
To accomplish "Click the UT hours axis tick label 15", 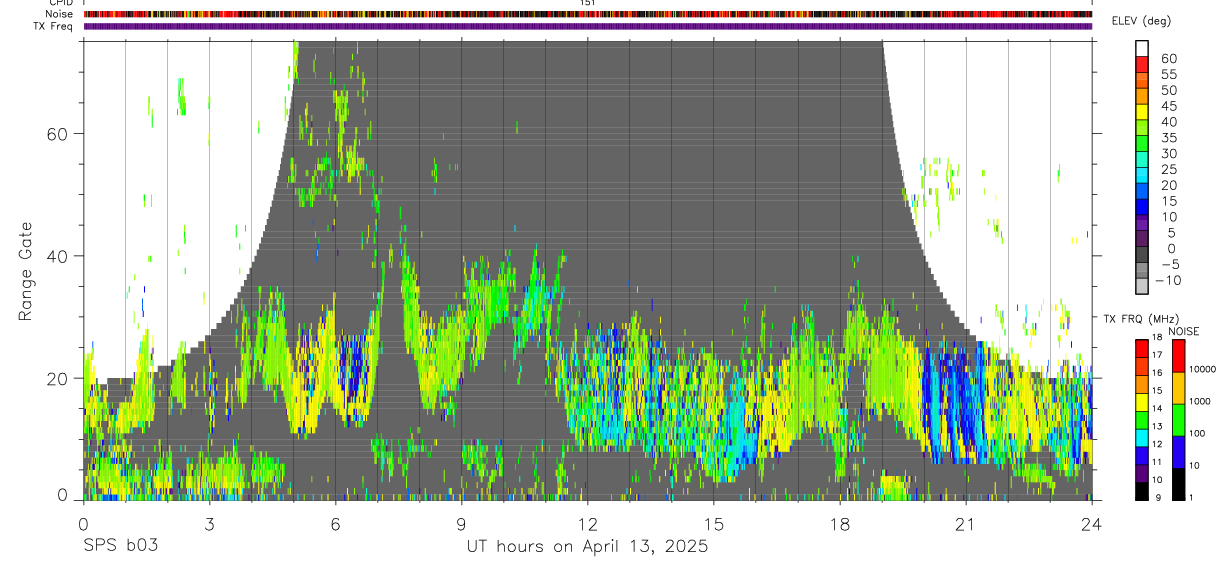I will tap(714, 523).
